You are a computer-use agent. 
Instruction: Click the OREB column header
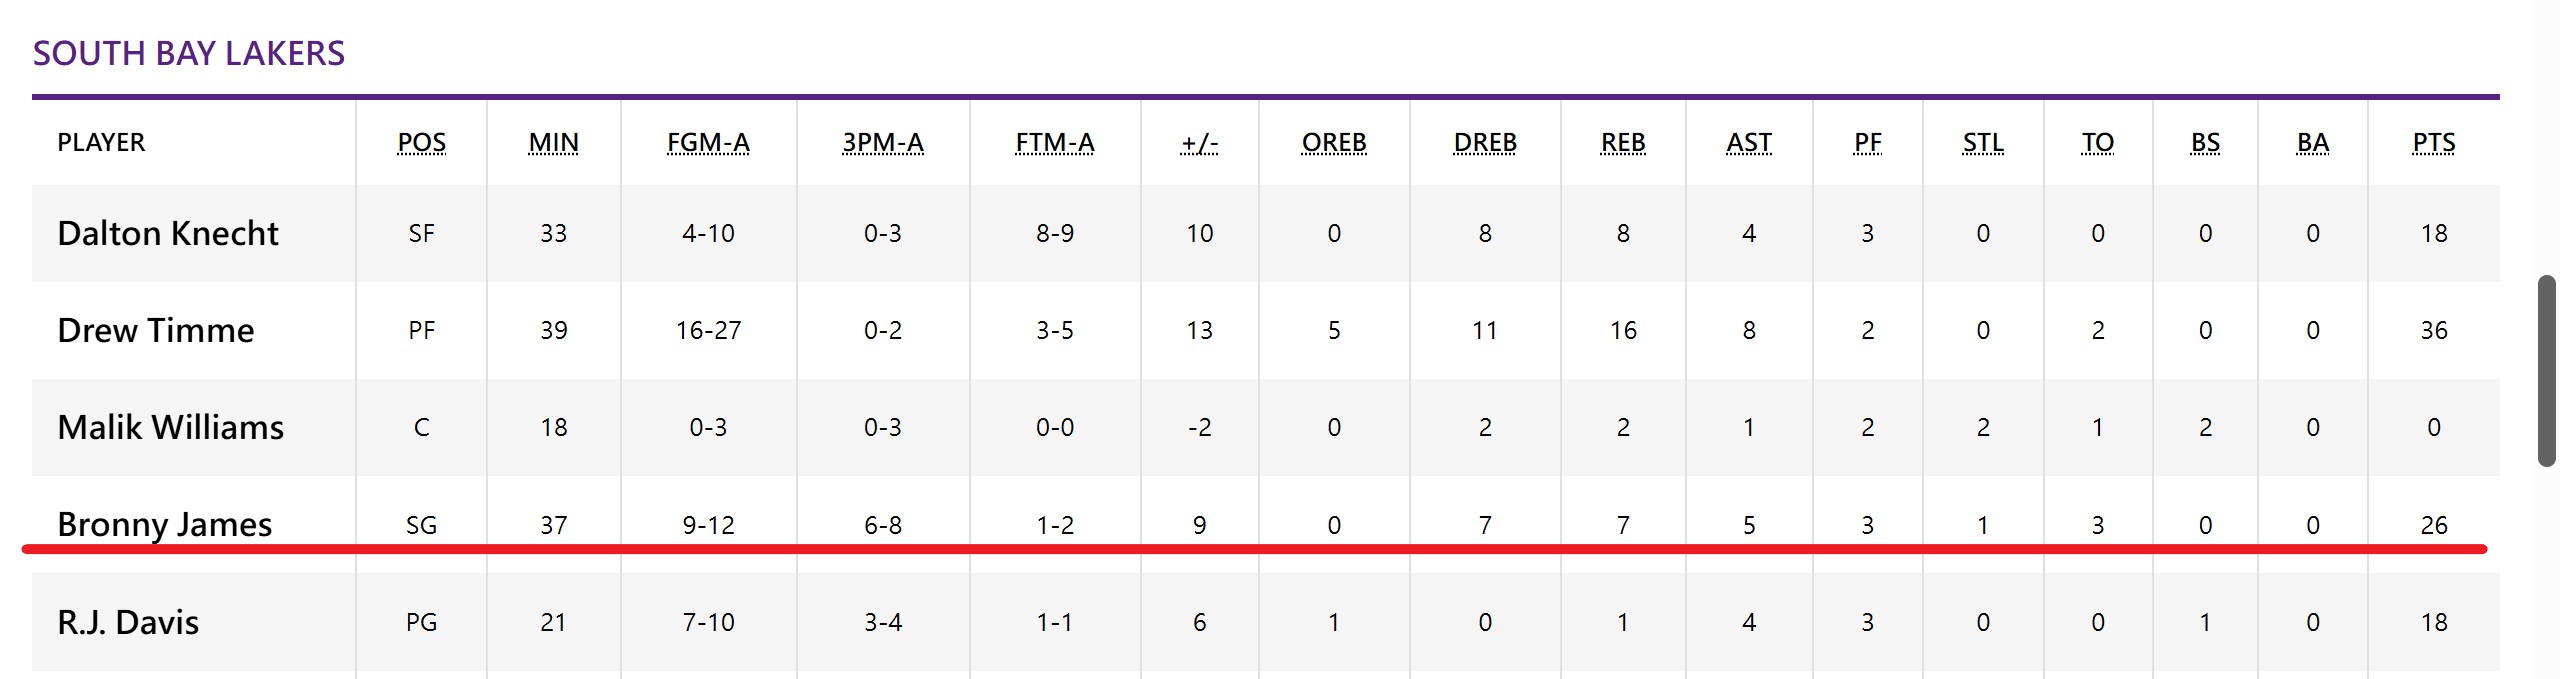1334,142
